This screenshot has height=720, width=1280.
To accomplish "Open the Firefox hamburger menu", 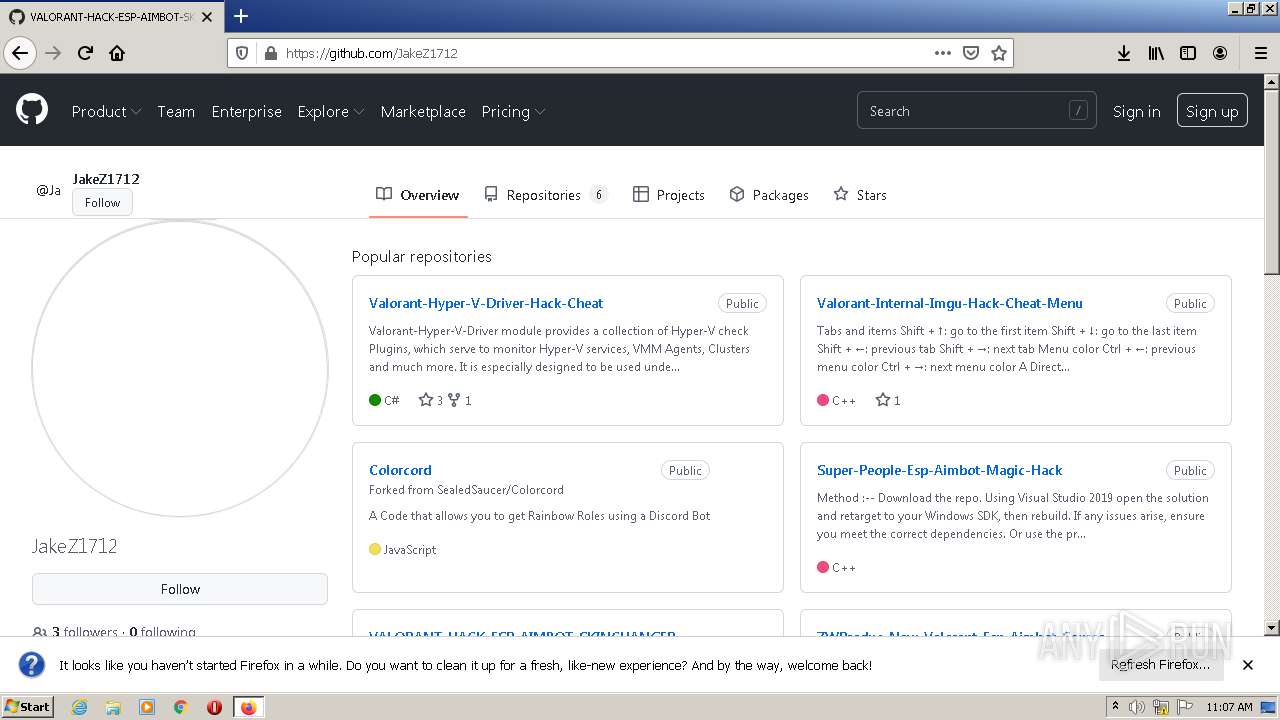I will [x=1260, y=53].
